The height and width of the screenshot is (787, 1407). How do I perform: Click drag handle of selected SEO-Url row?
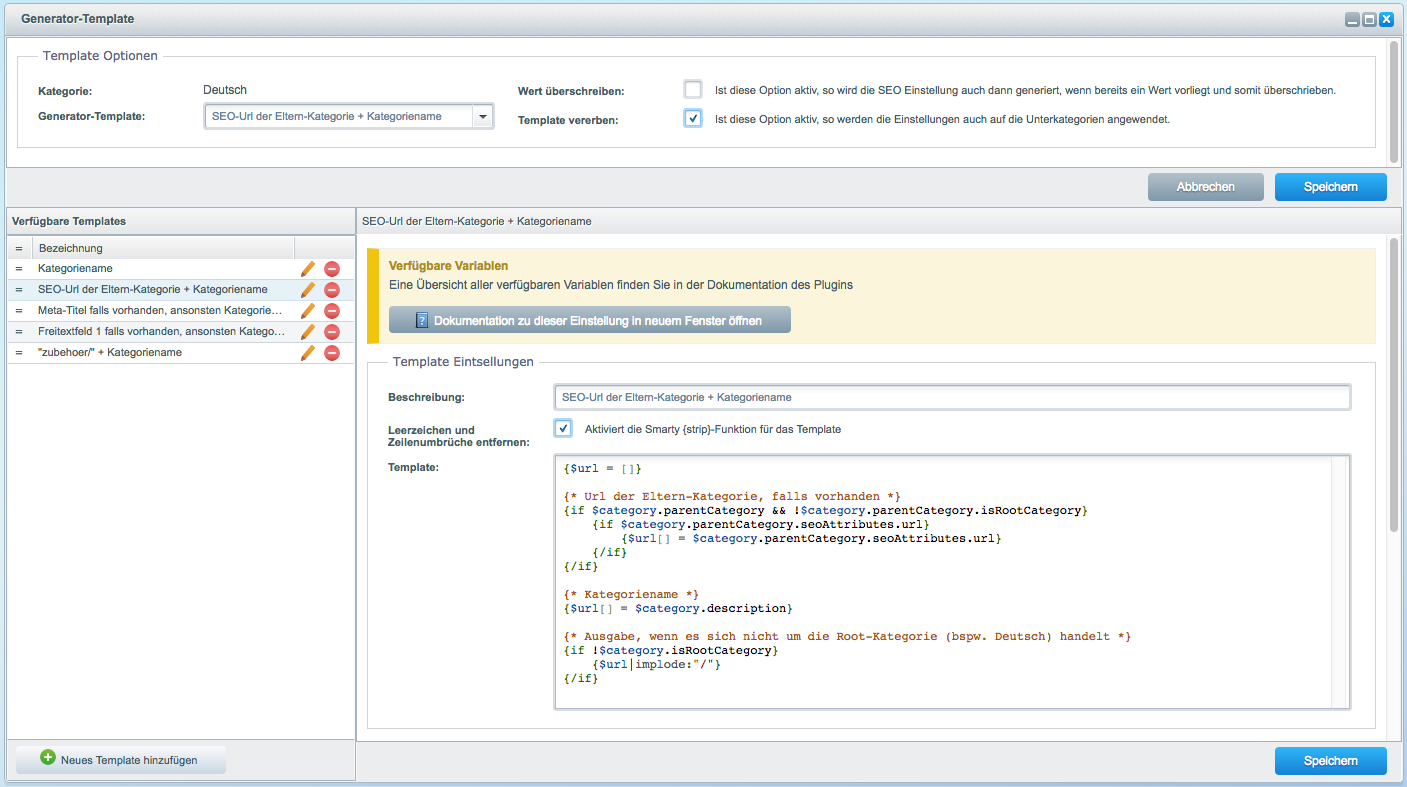19,290
